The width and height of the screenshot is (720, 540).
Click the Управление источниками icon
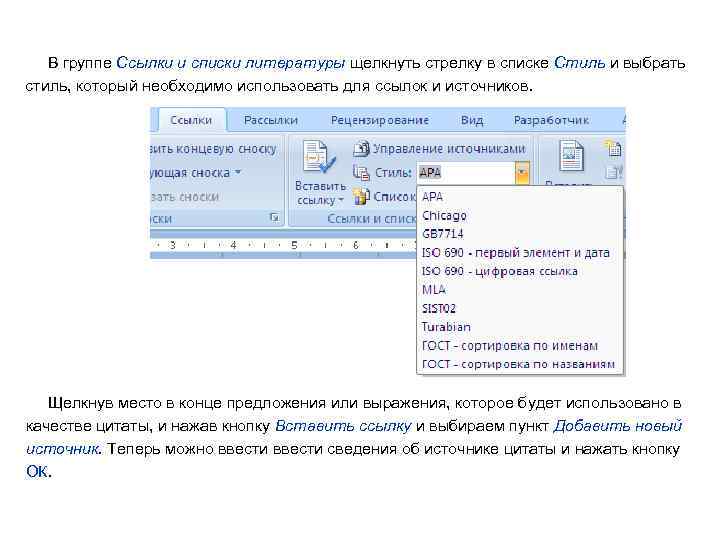(361, 149)
